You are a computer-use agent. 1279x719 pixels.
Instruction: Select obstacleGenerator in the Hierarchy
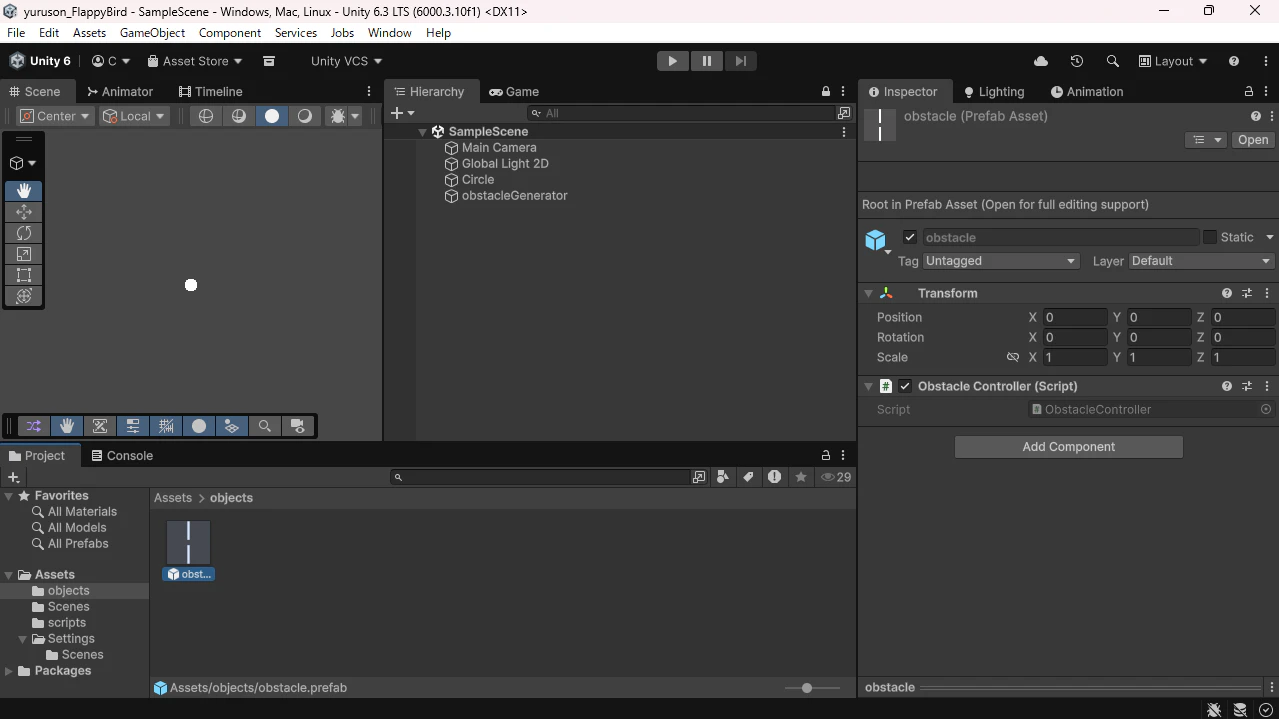point(514,196)
